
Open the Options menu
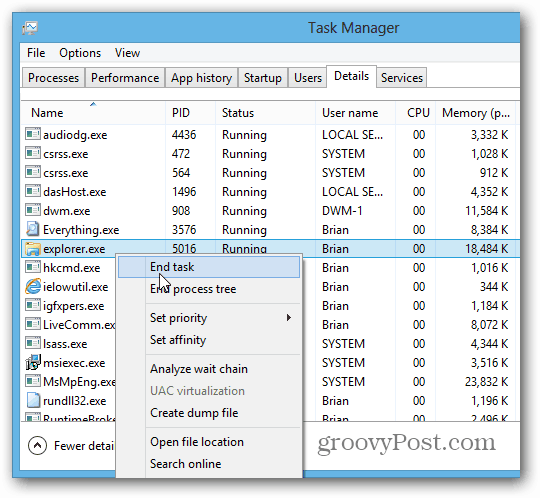point(80,53)
